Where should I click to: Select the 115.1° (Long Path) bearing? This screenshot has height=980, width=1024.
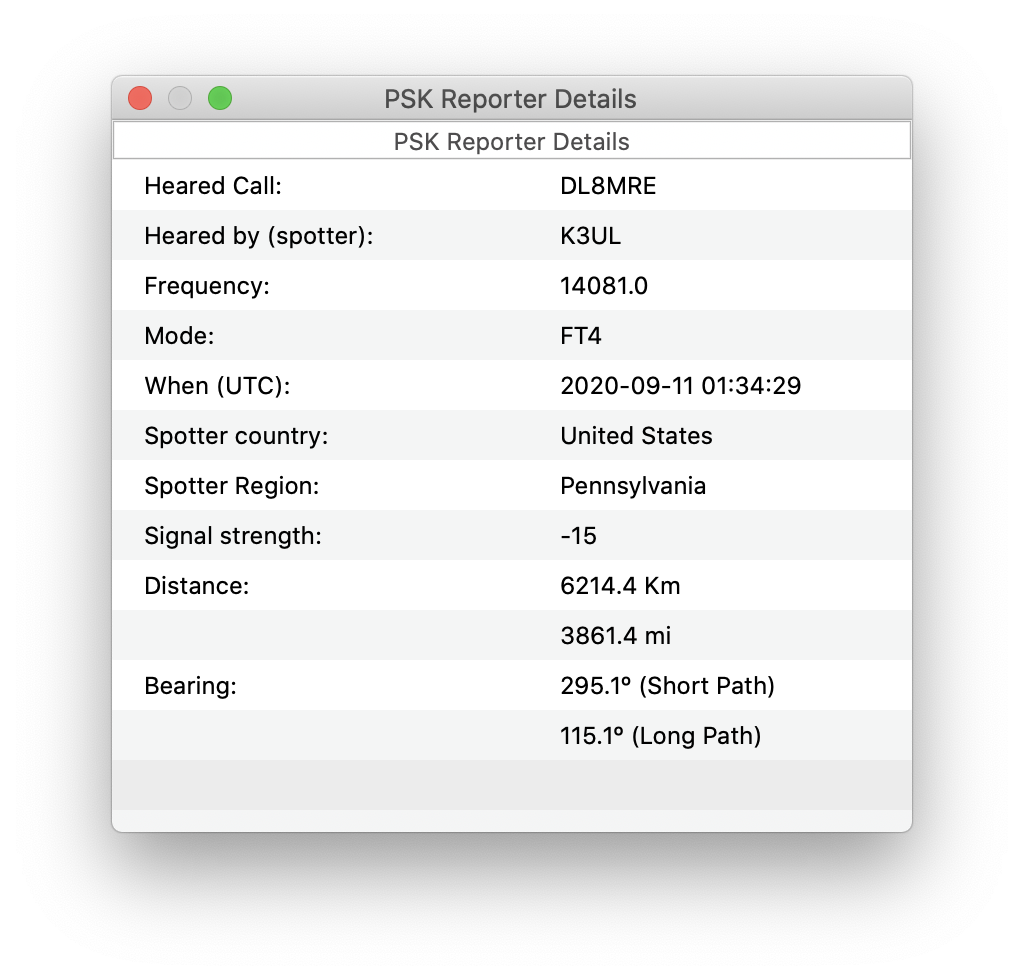click(661, 736)
